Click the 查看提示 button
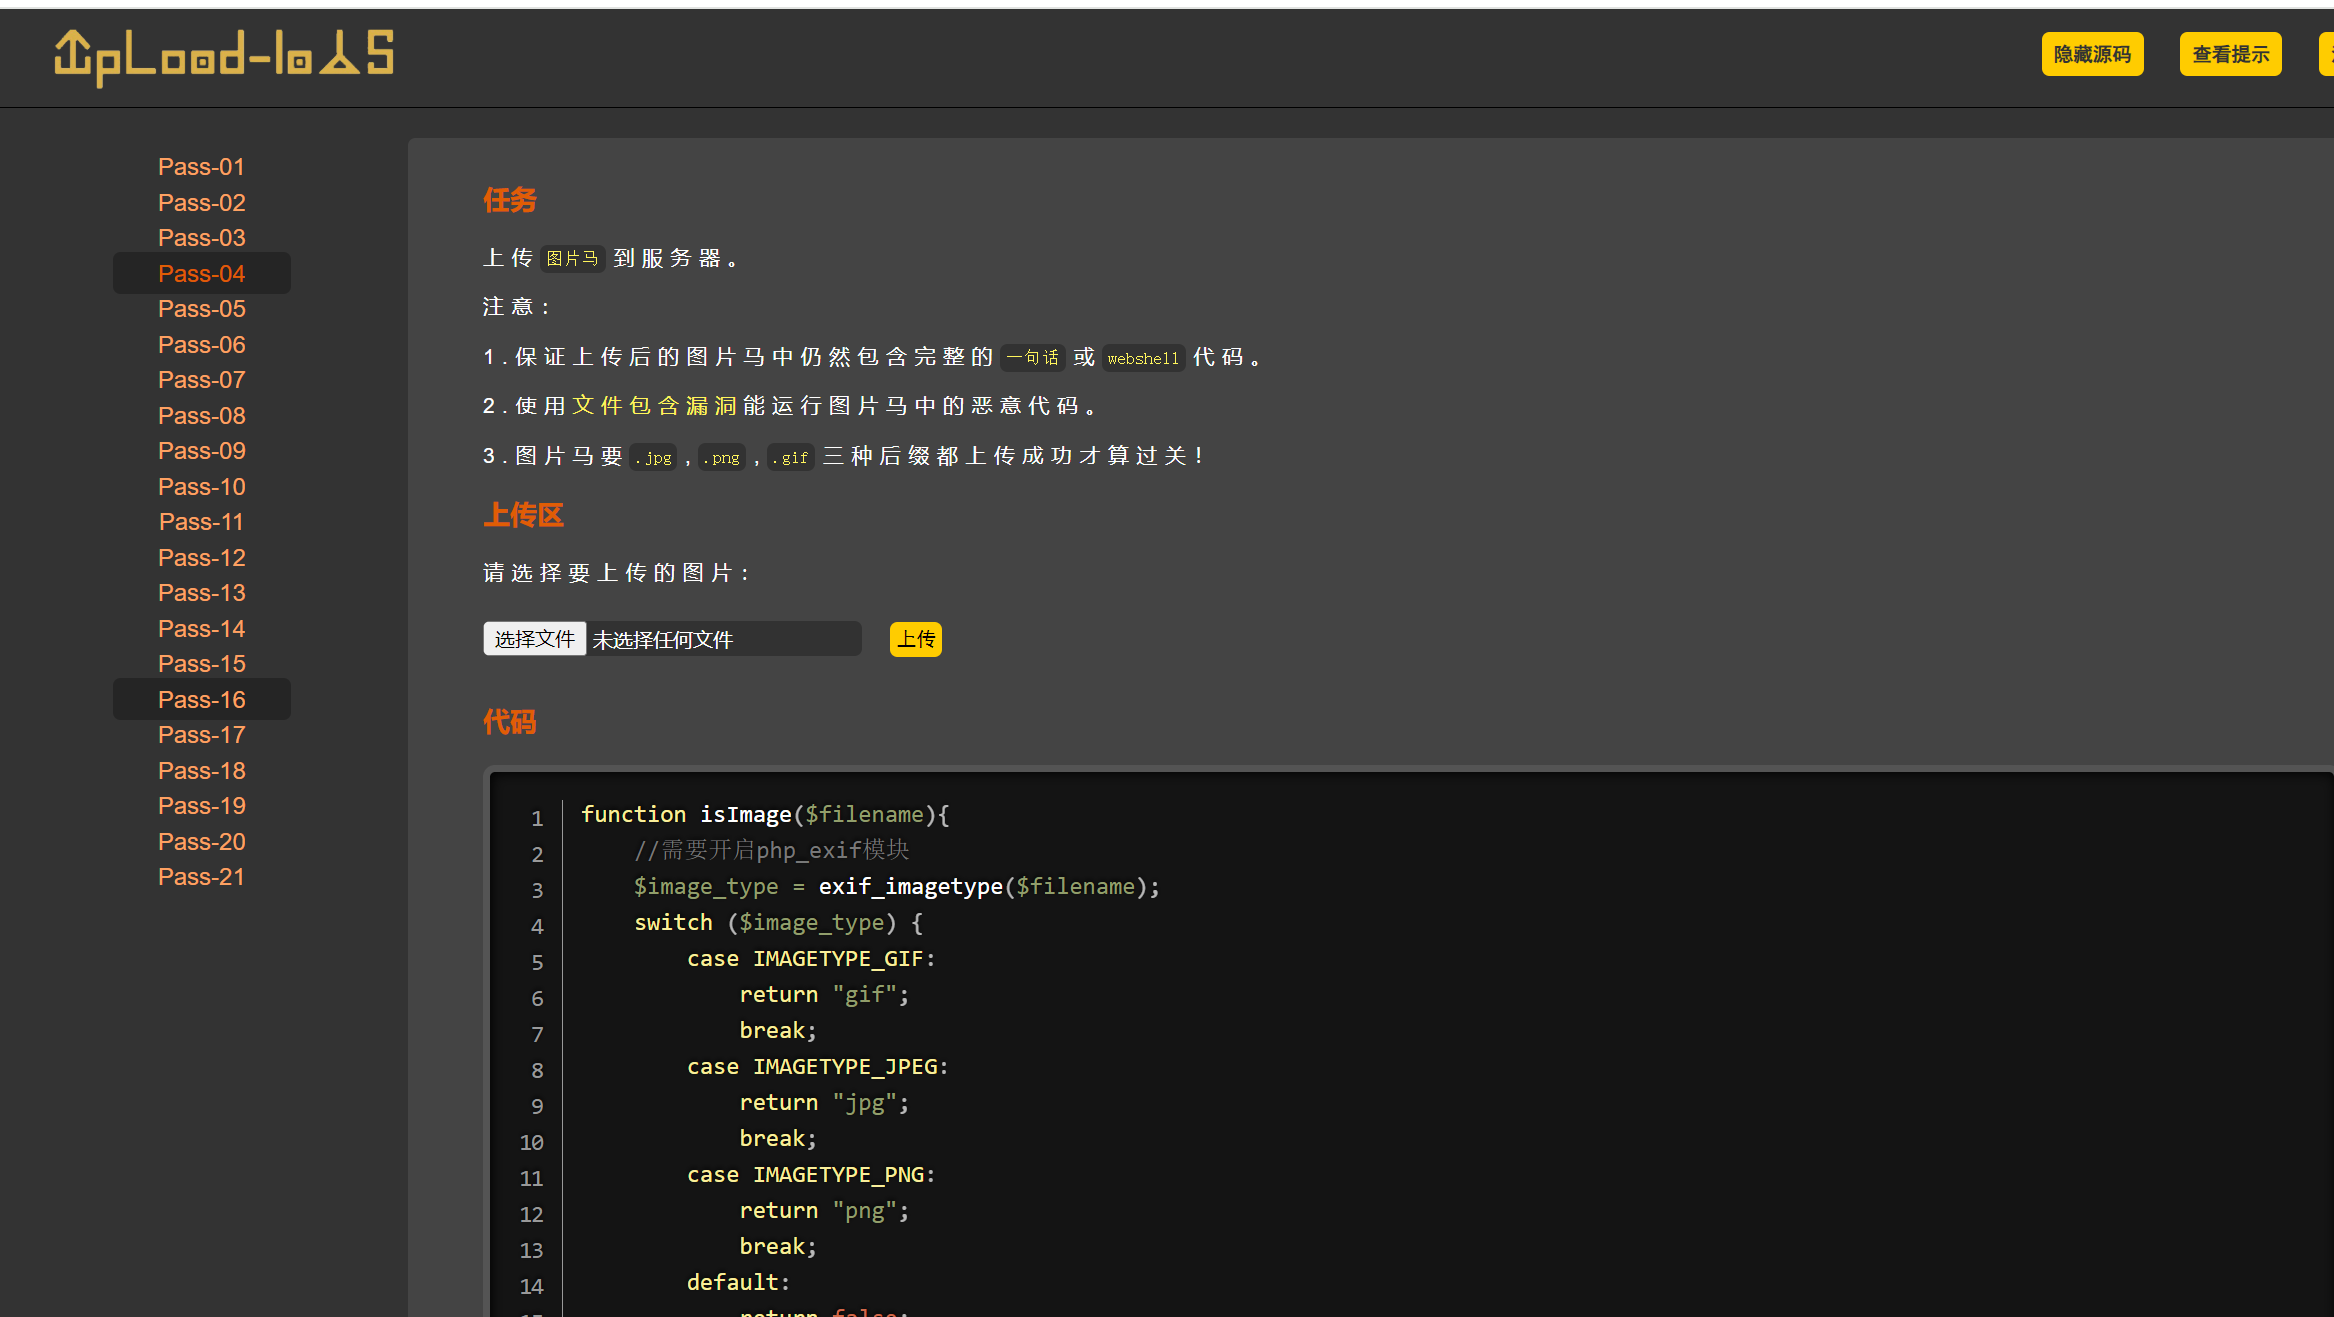The width and height of the screenshot is (2334, 1317). 2229,54
